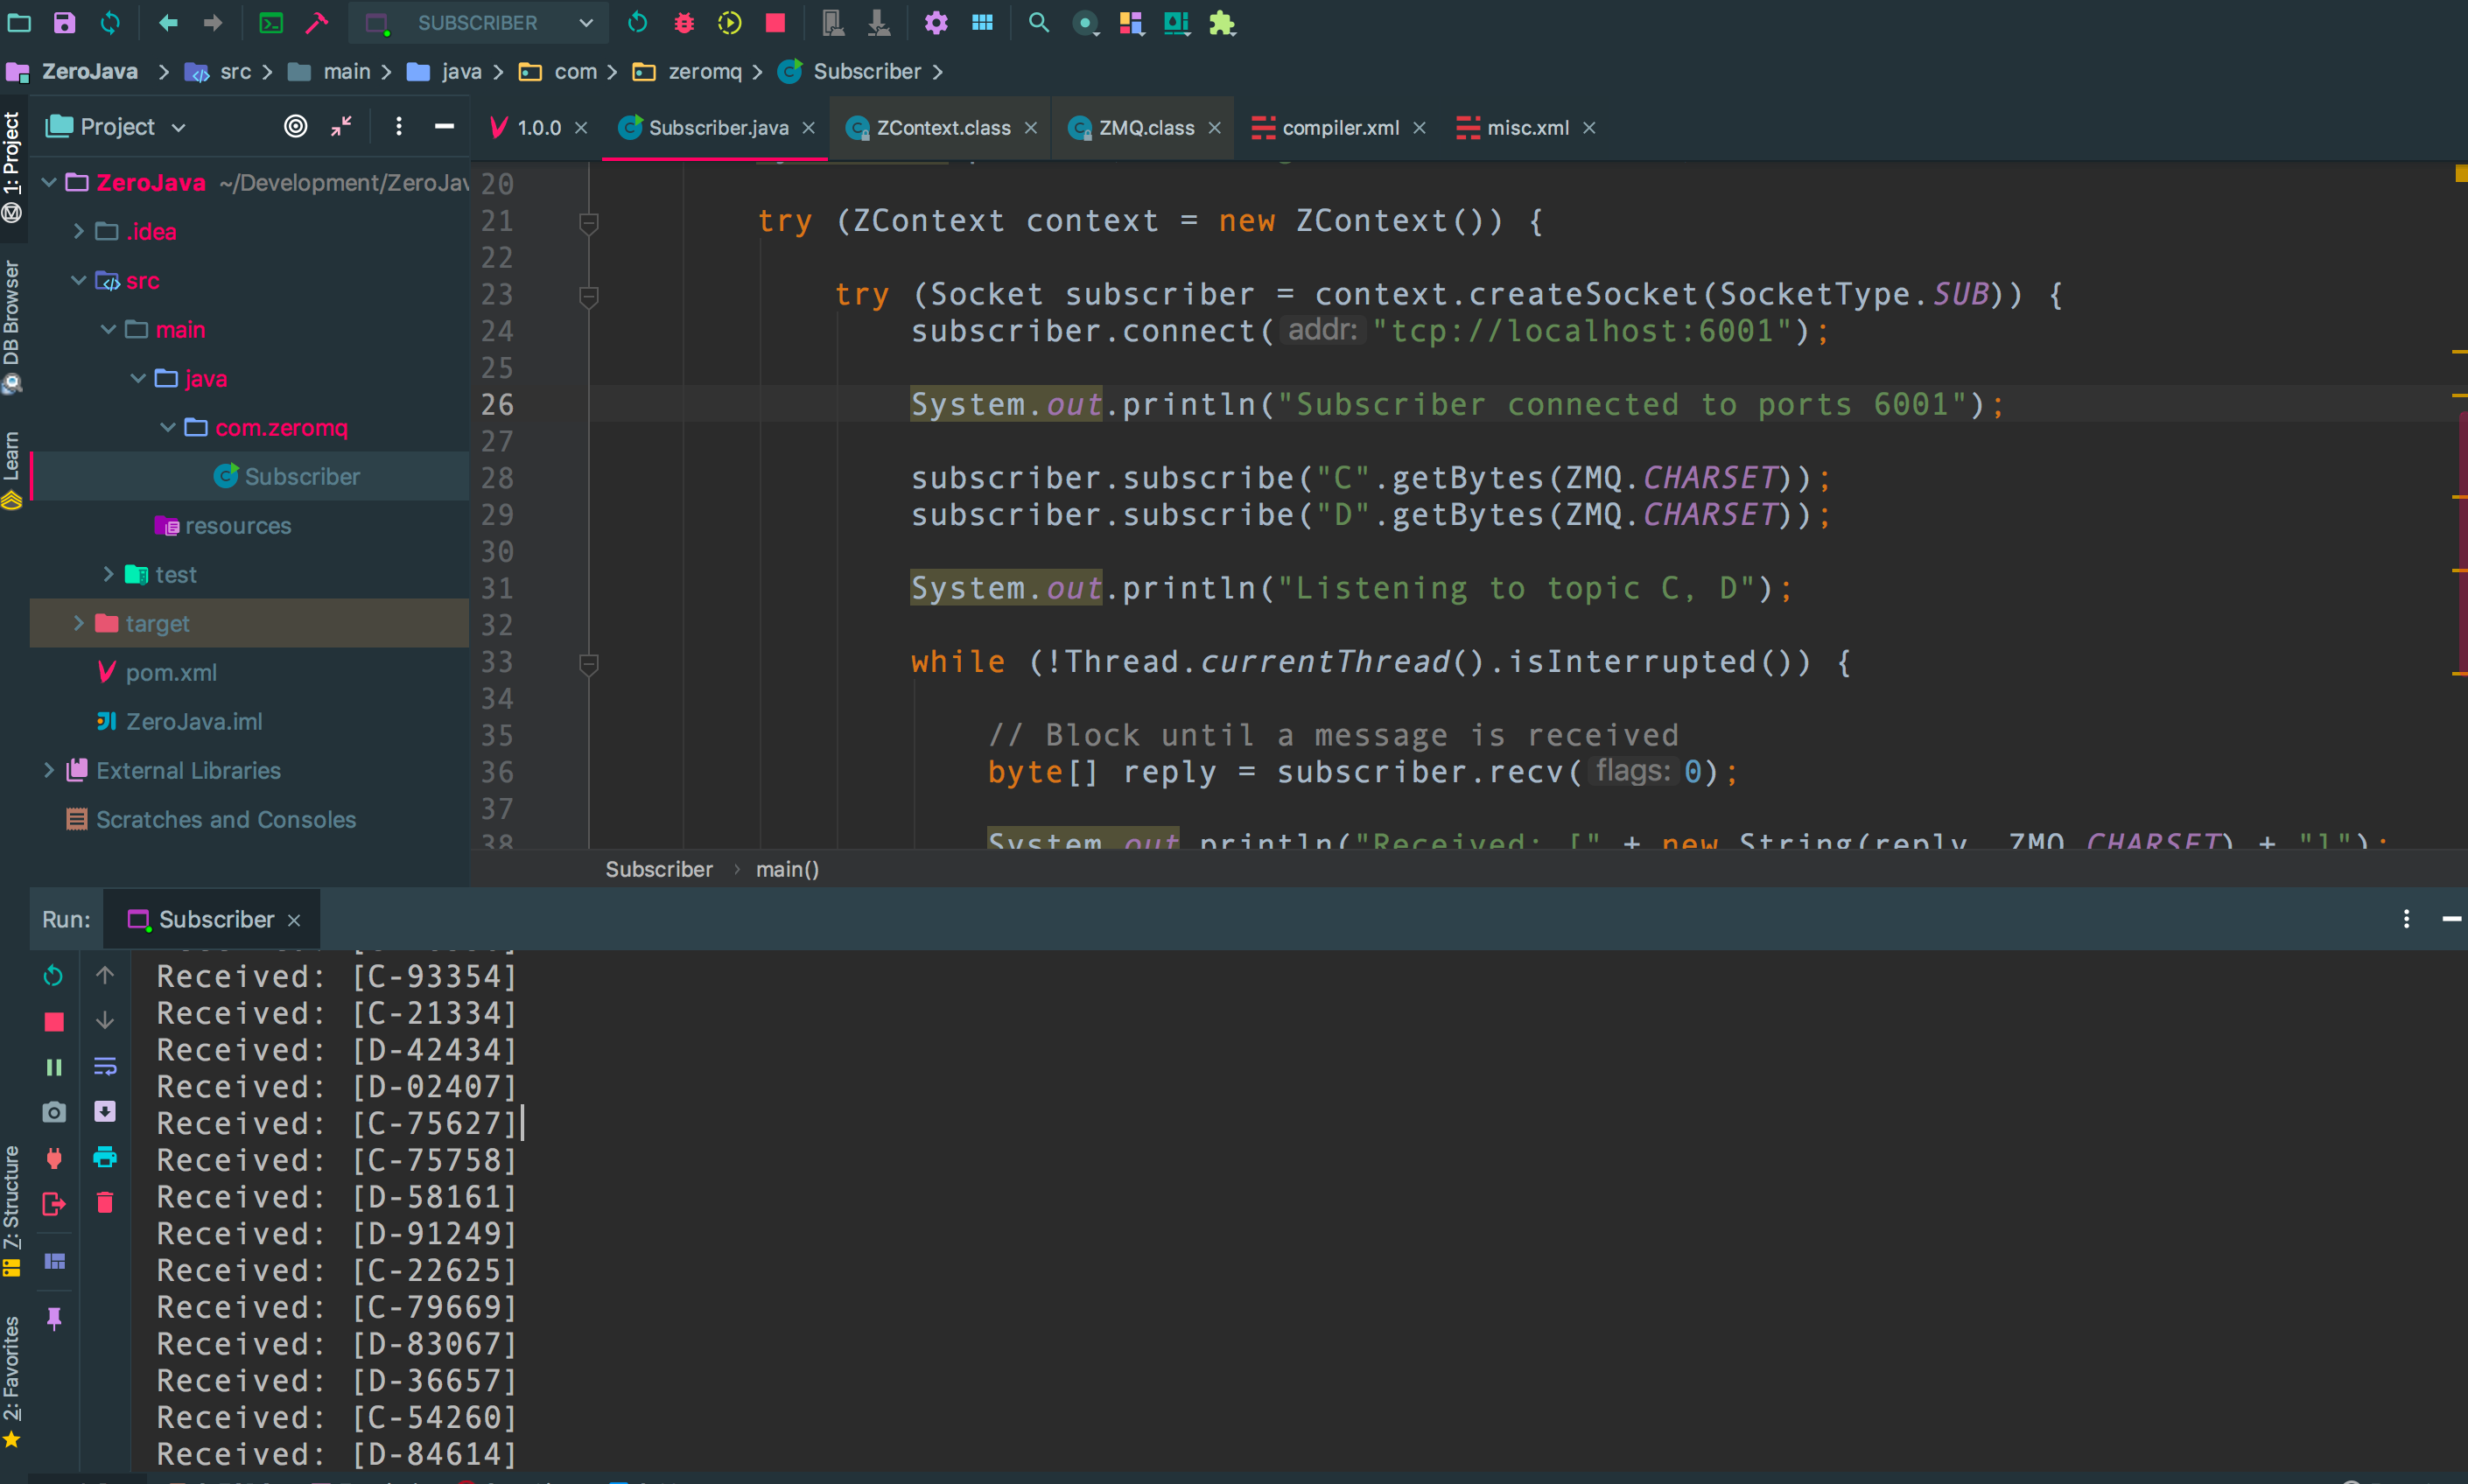Run Subscriber with Coverage
The width and height of the screenshot is (2468, 1484).
pyautogui.click(x=730, y=22)
